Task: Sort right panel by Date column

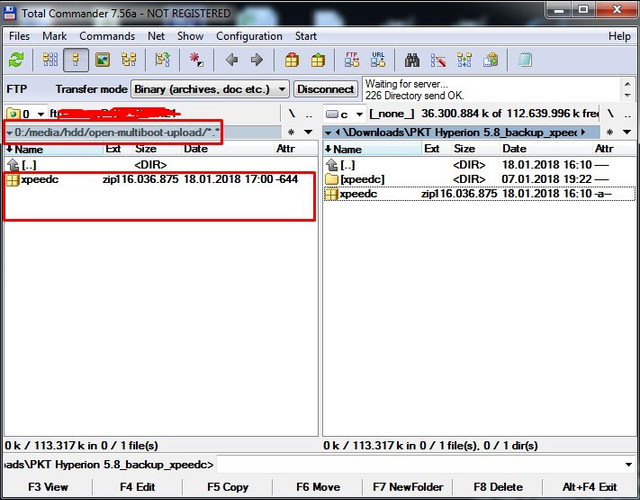Action: click(547, 149)
